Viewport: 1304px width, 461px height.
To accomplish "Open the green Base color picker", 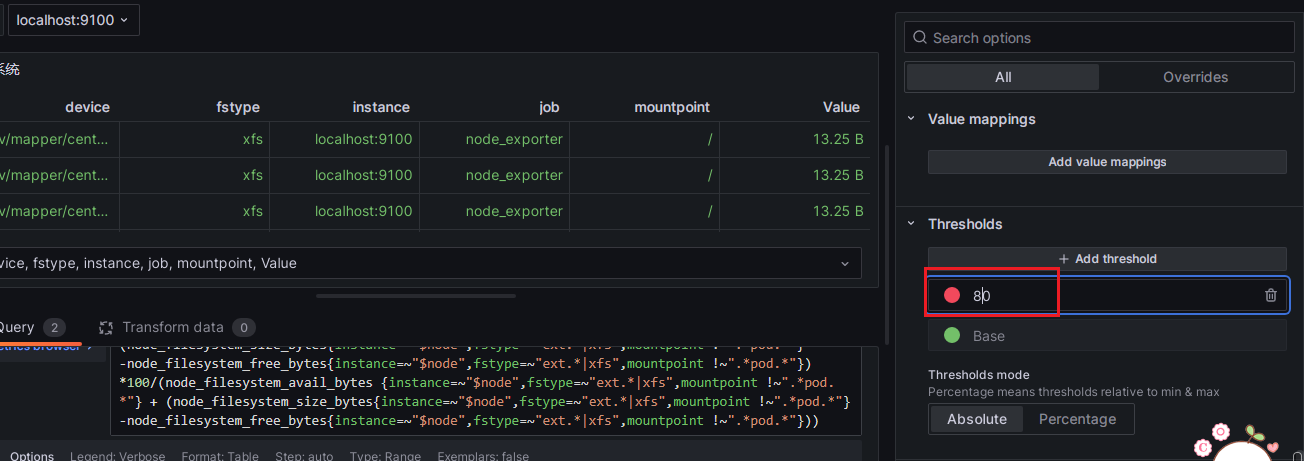I will point(952,336).
